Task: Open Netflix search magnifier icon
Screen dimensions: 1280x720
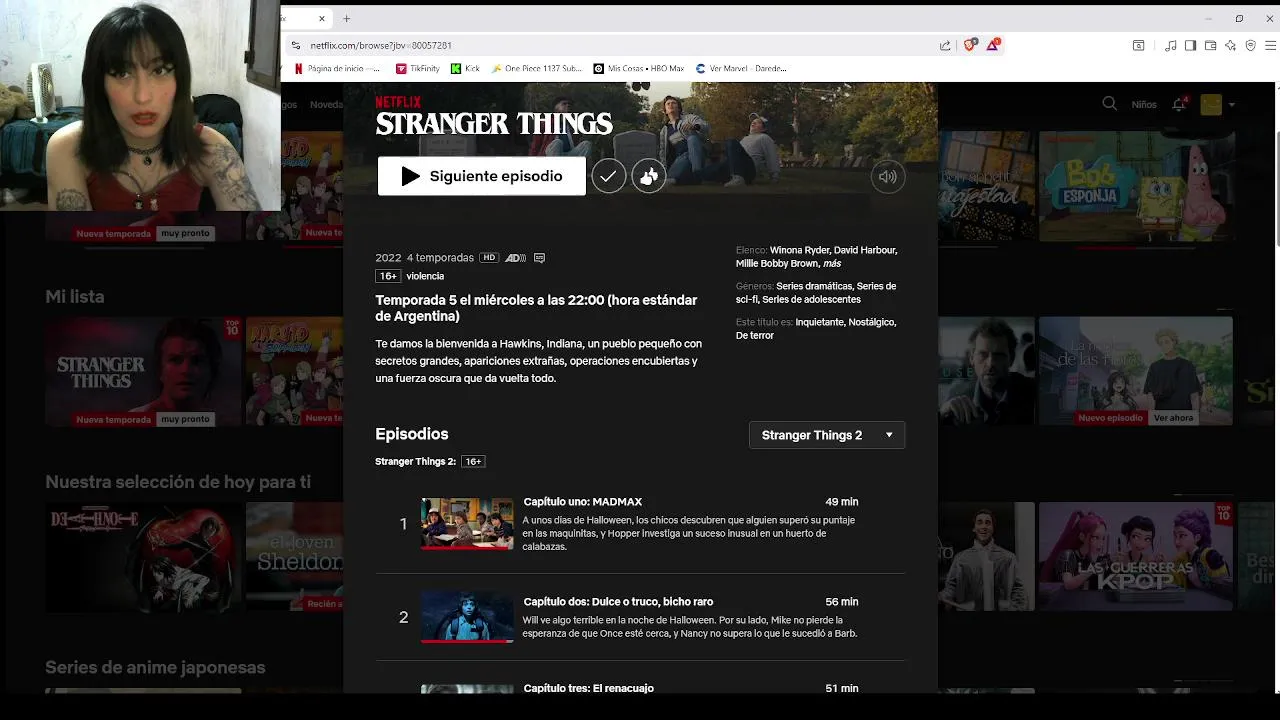Action: tap(1109, 104)
